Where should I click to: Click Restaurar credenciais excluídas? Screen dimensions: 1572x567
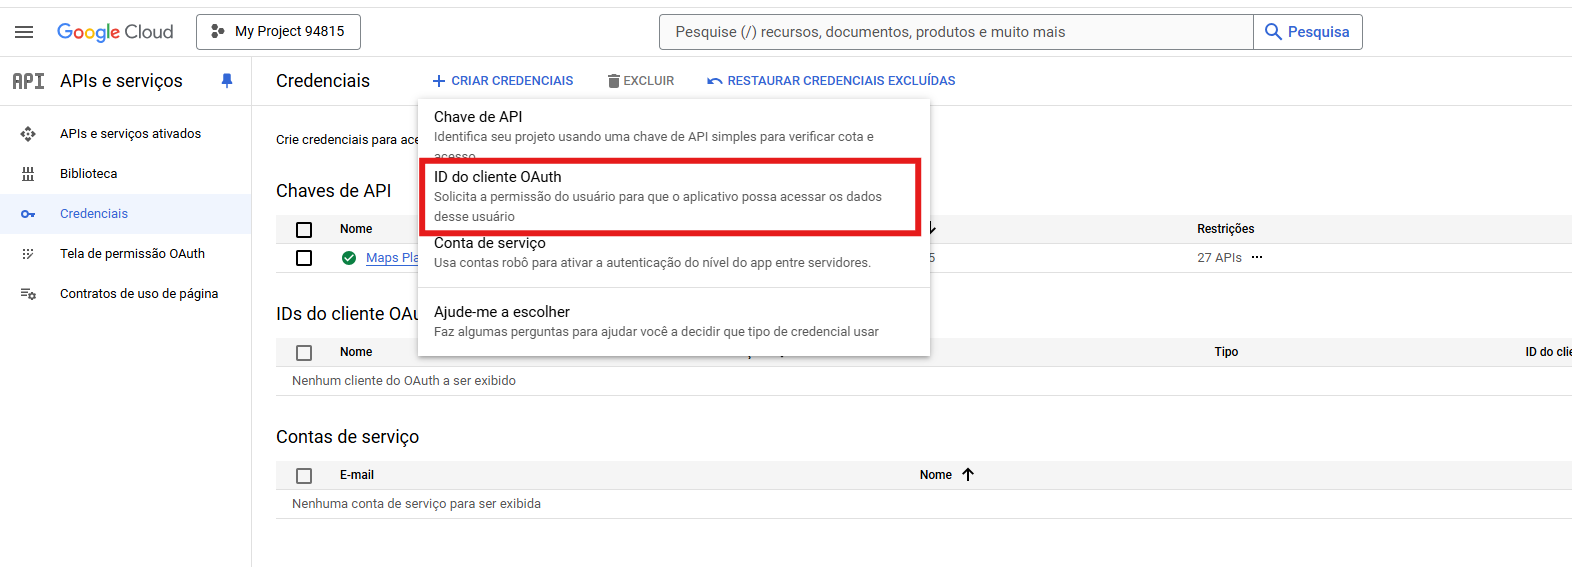coord(830,81)
